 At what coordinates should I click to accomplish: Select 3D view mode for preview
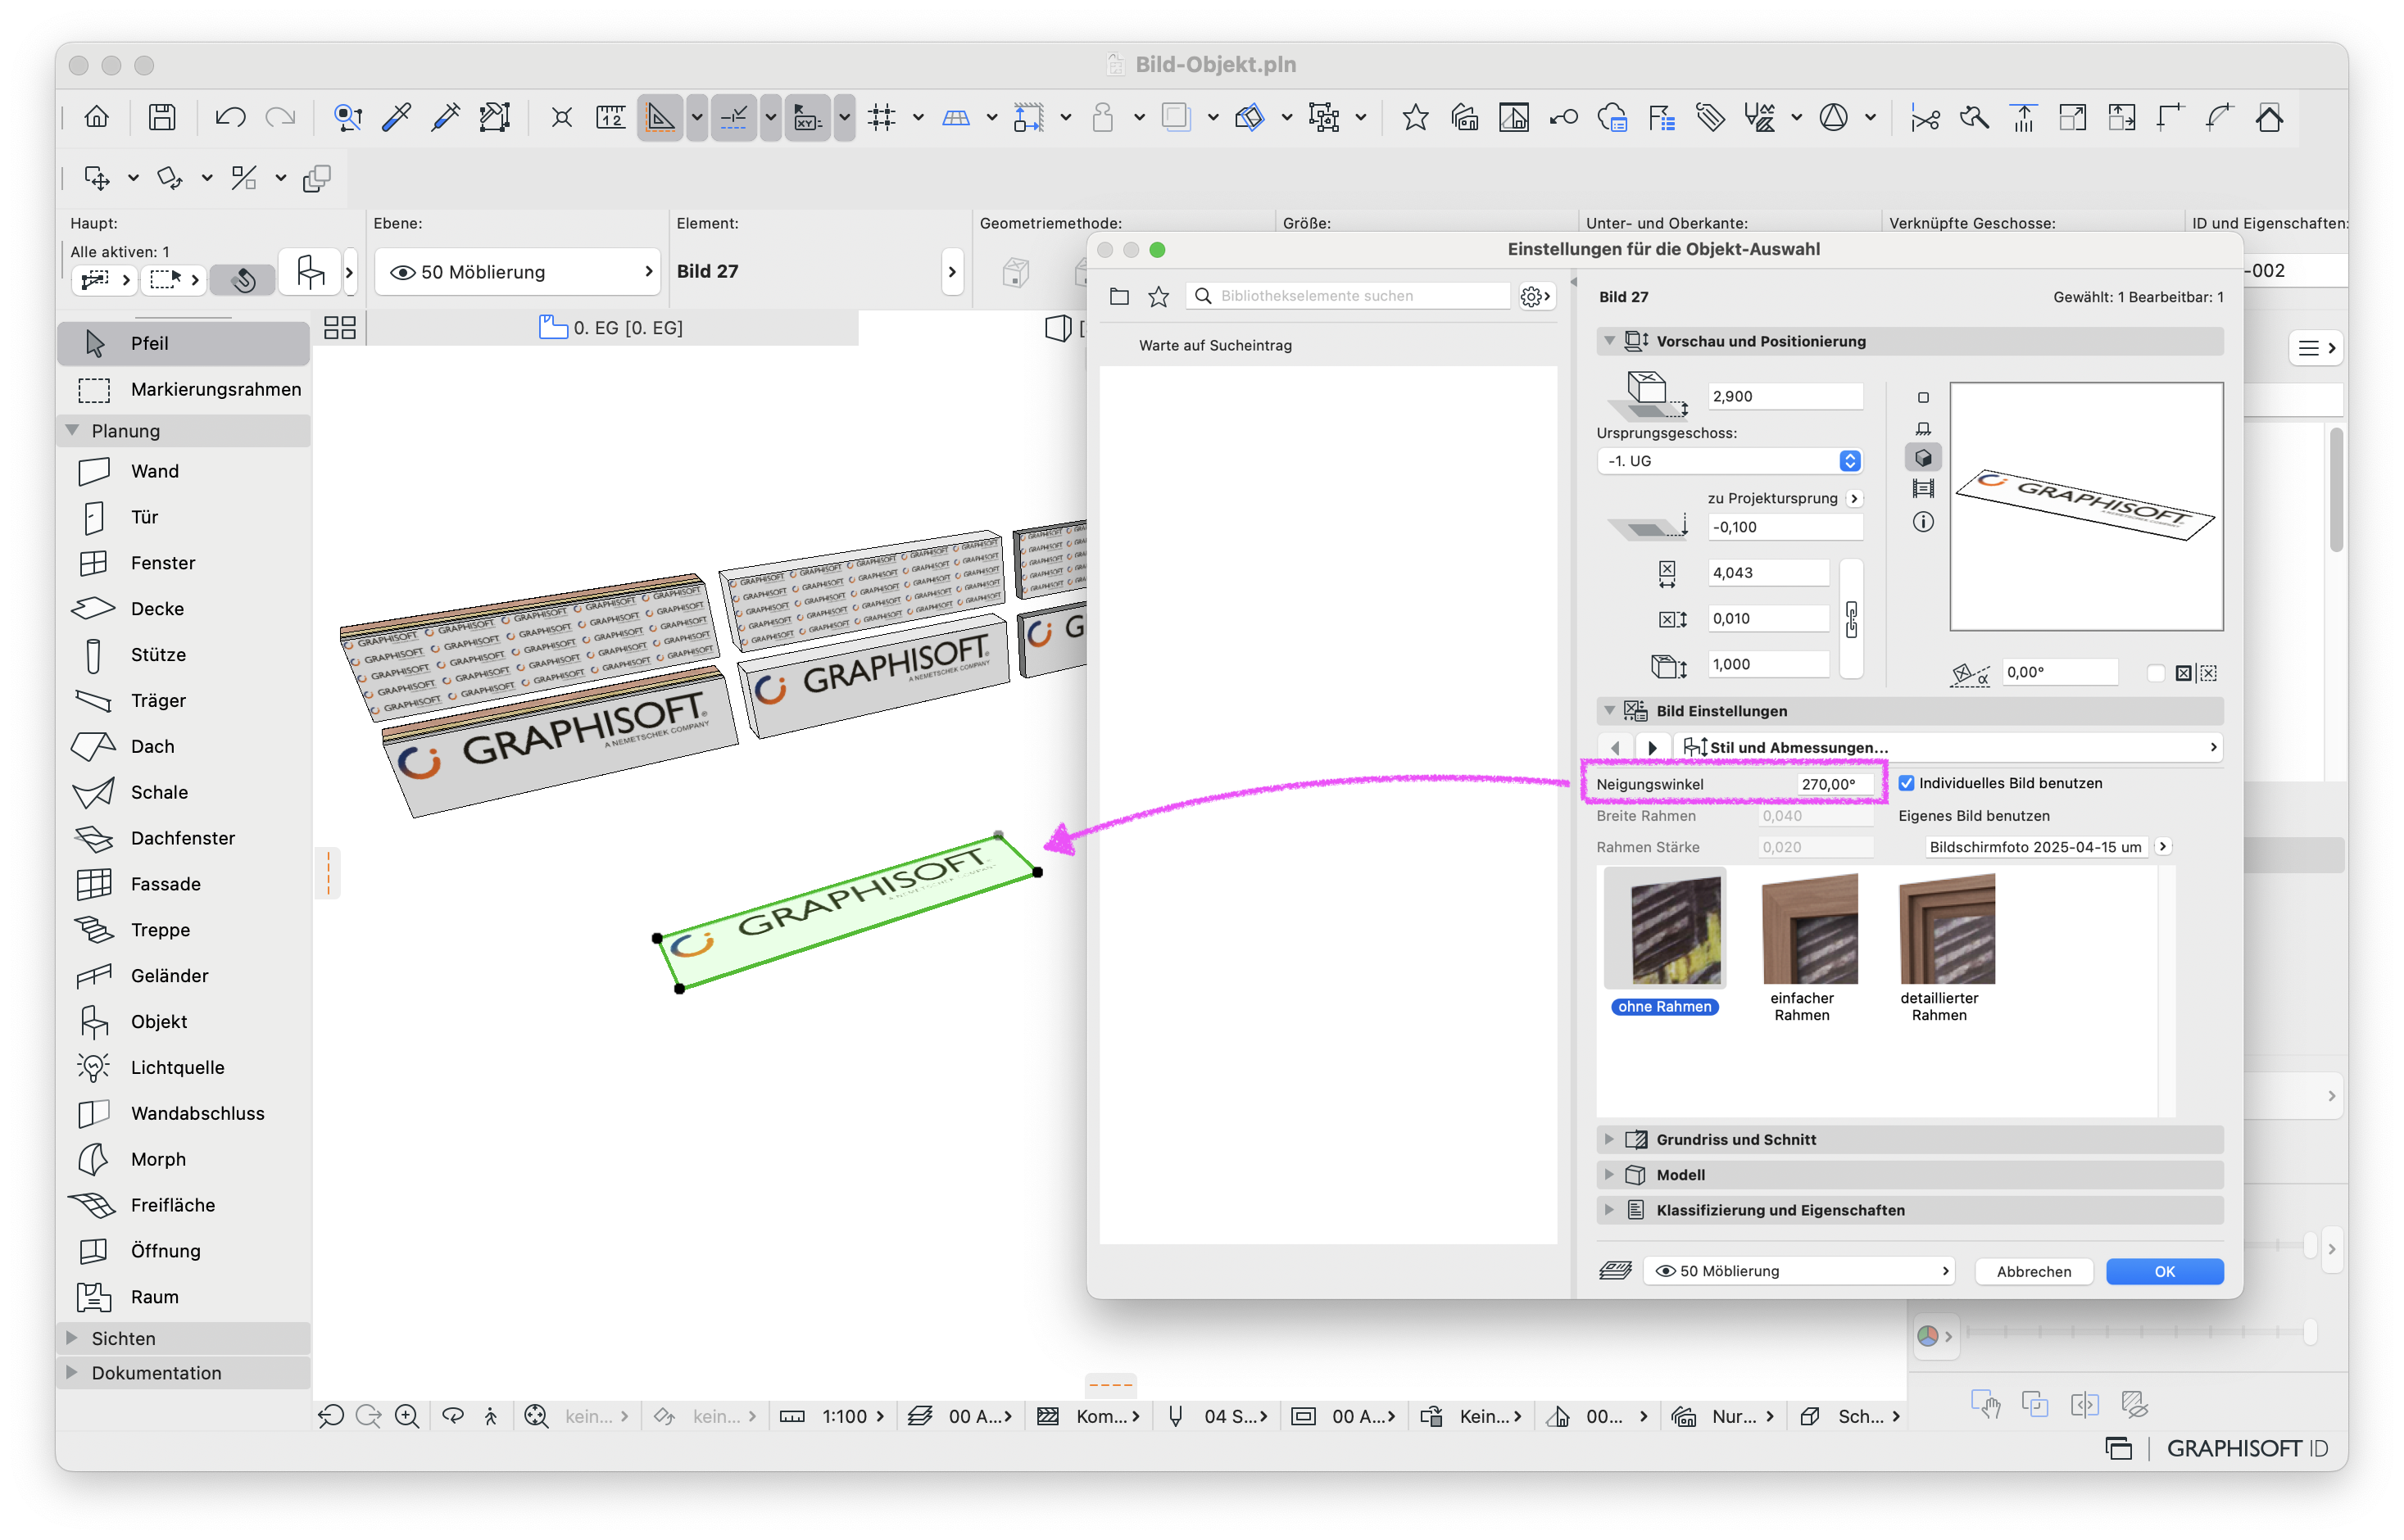[1923, 458]
